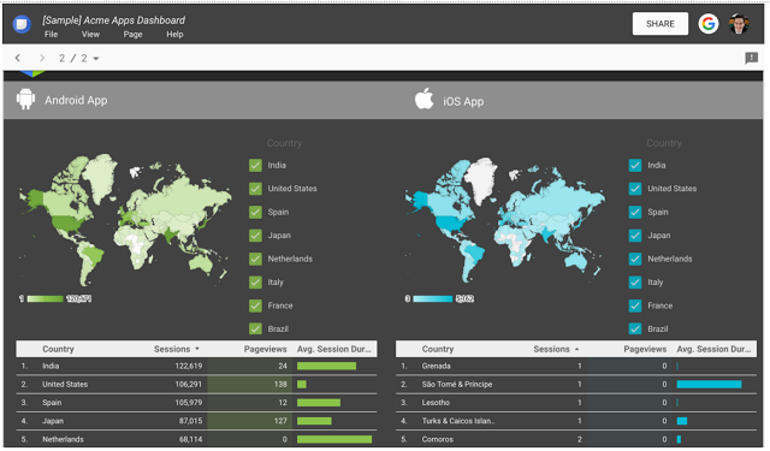The height and width of the screenshot is (451, 770).
Task: Click Android table Country column header
Action: coord(58,349)
